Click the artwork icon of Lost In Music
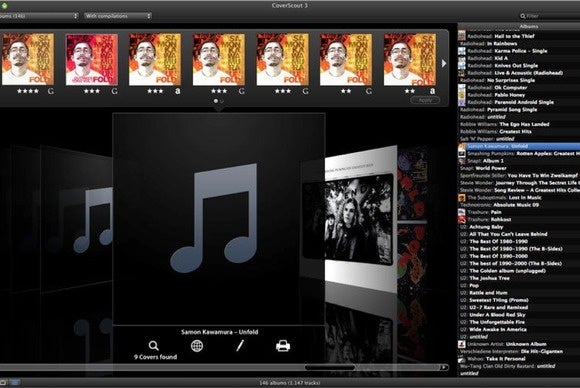 click(462, 198)
